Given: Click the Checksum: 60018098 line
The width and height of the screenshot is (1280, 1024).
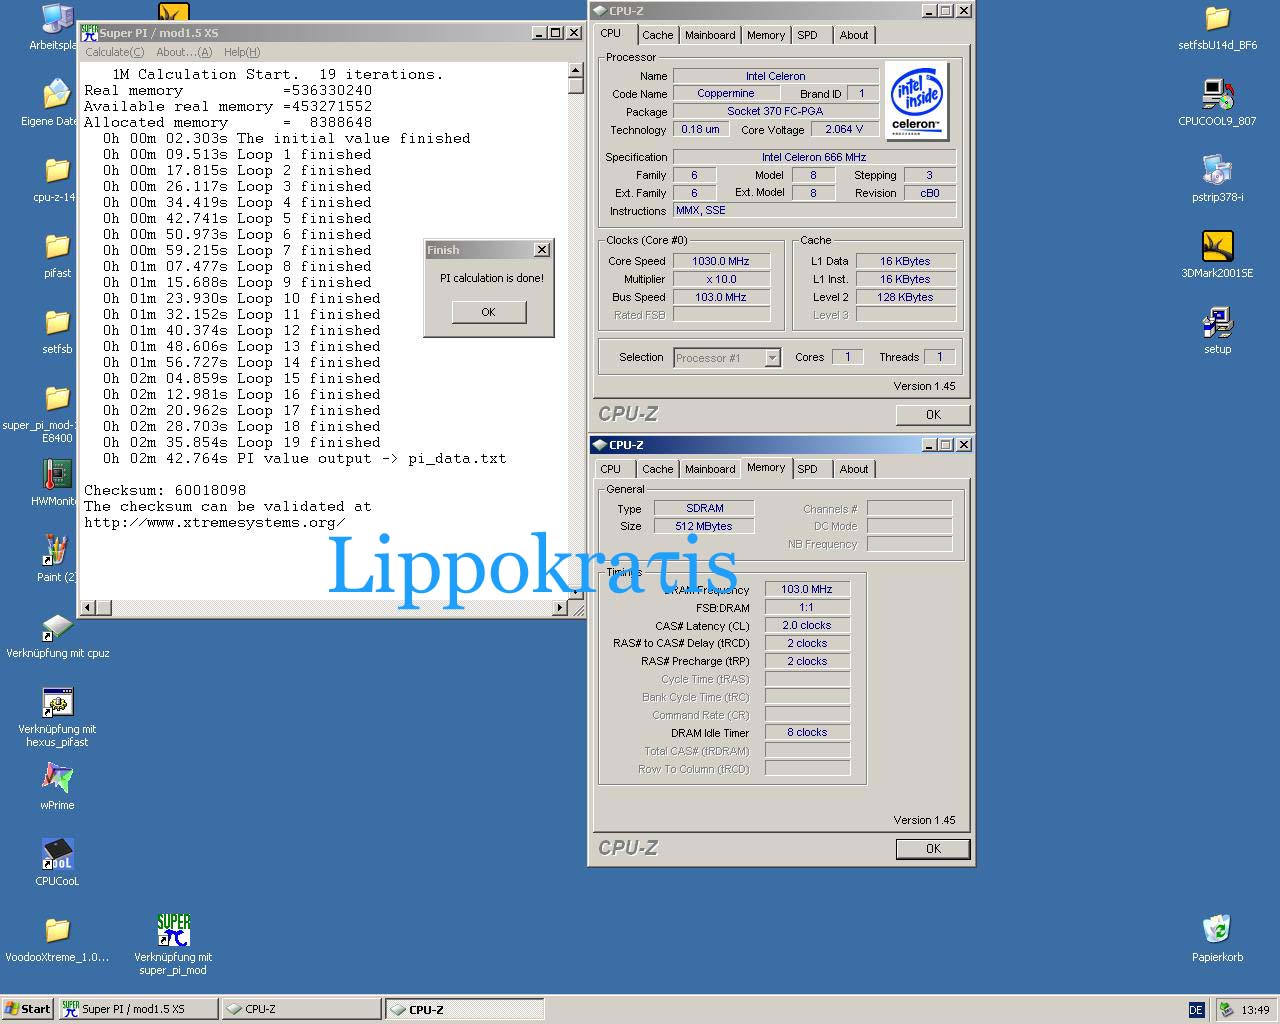Looking at the screenshot, I should [x=165, y=490].
